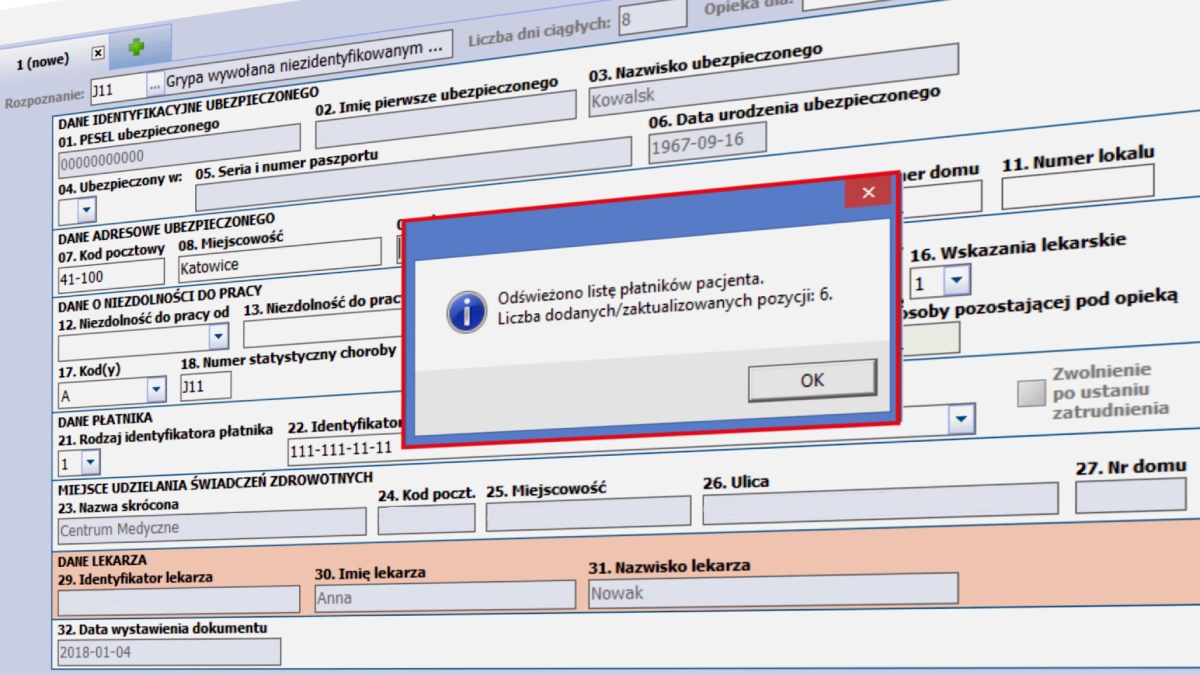Open the "21. Rodzaj identyfikatora płatnika" dropdown
This screenshot has width=1200, height=675.
coord(90,461)
